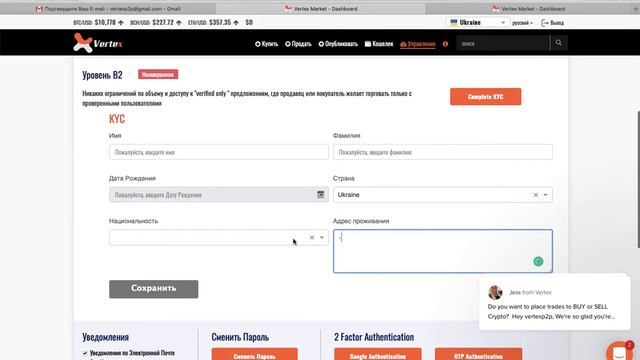This screenshot has width=640, height=360.
Task: Click the search magnifier icon
Action: pyautogui.click(x=558, y=43)
